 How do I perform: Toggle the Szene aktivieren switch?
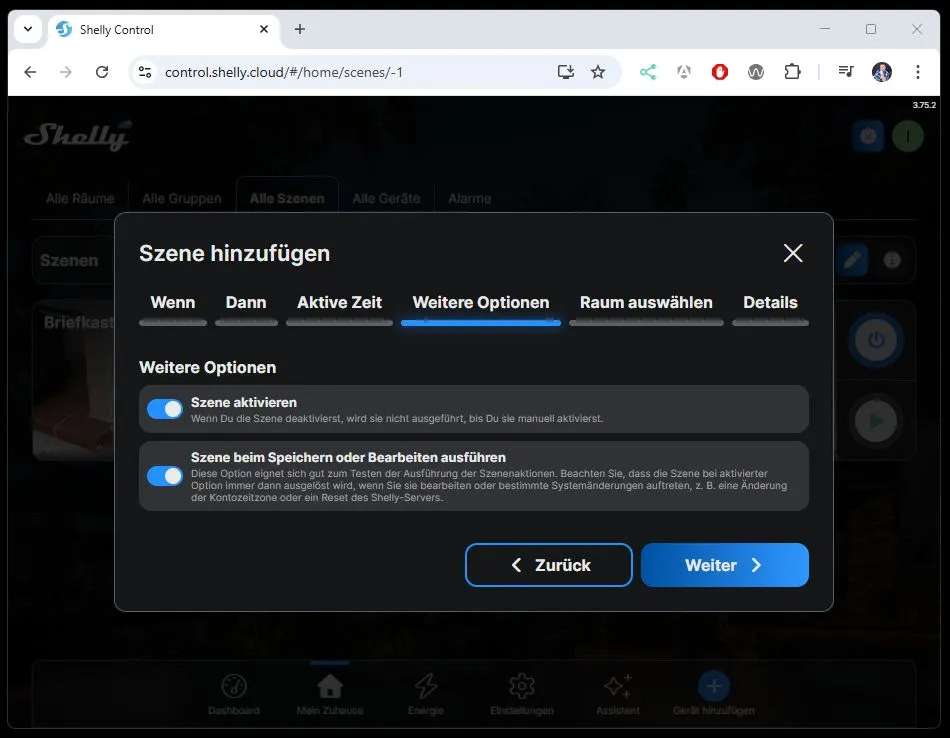pyautogui.click(x=165, y=409)
